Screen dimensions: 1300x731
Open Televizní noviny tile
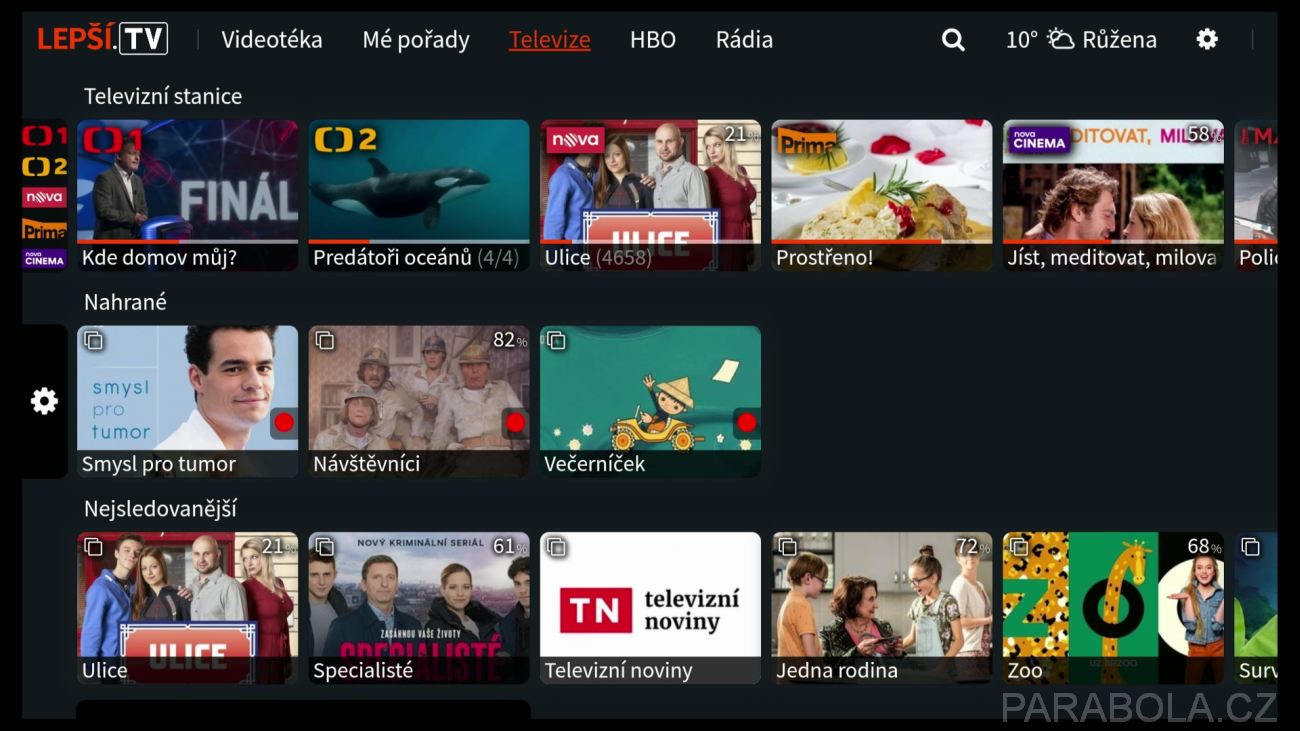tap(651, 608)
